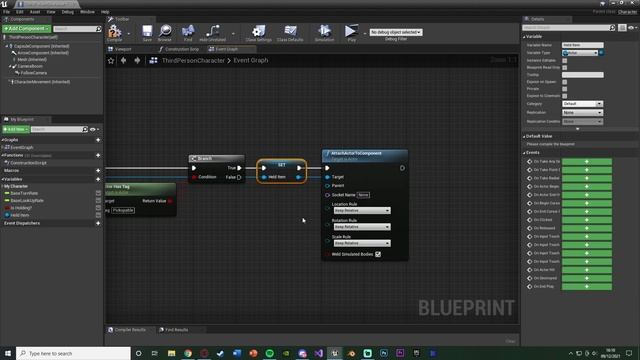Click the Details search magnifier icon
This screenshot has height=360, width=640.
click(612, 27)
